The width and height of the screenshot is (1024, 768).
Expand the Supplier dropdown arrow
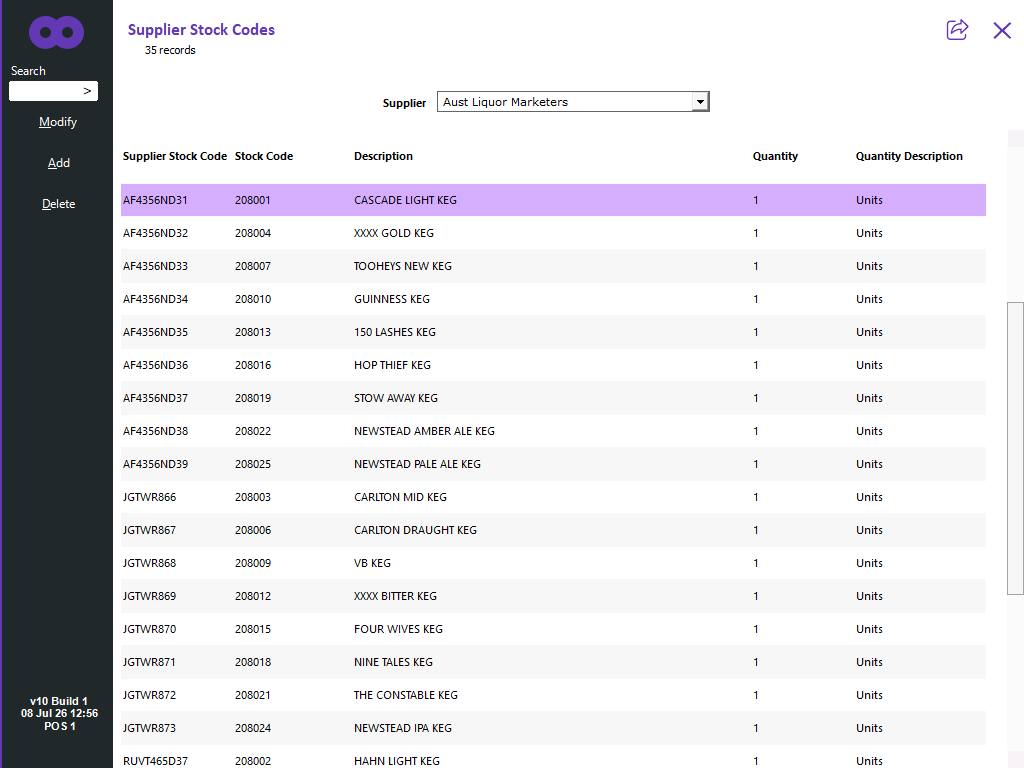coord(700,102)
